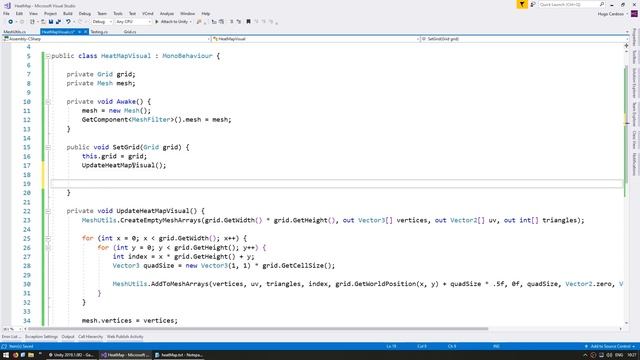Image resolution: width=640 pixels, height=360 pixels.
Task: Click into the Quick Launch search field
Action: click(568, 4)
